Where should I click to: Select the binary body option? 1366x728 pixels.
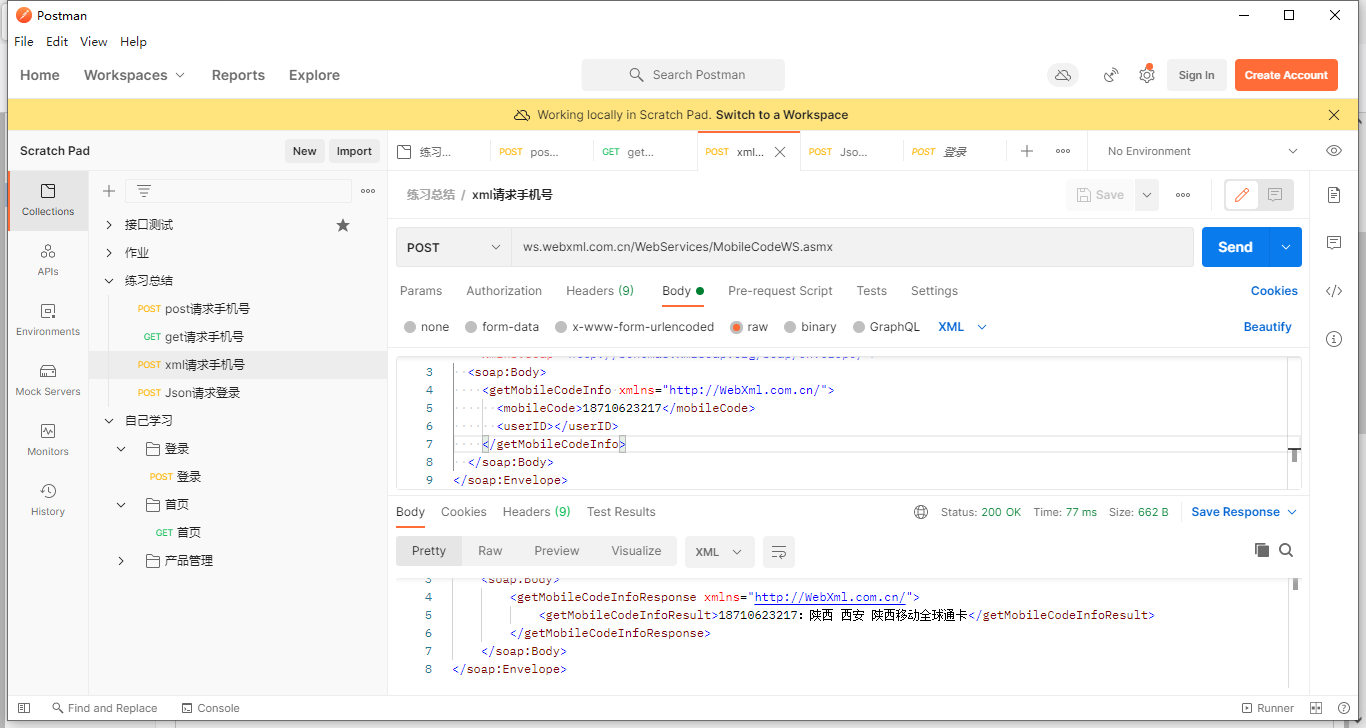pos(790,327)
